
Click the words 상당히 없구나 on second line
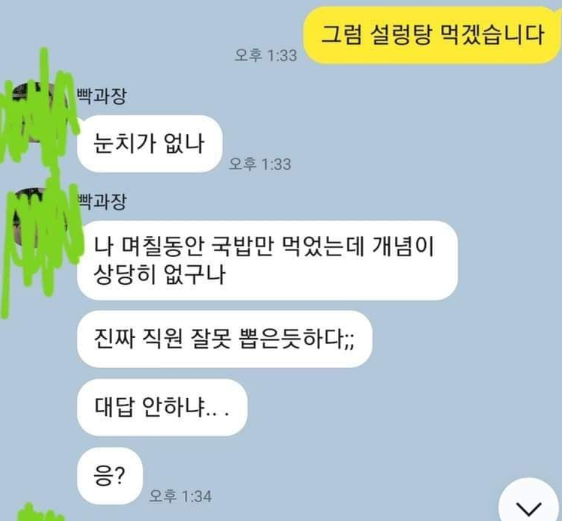[x=159, y=275]
